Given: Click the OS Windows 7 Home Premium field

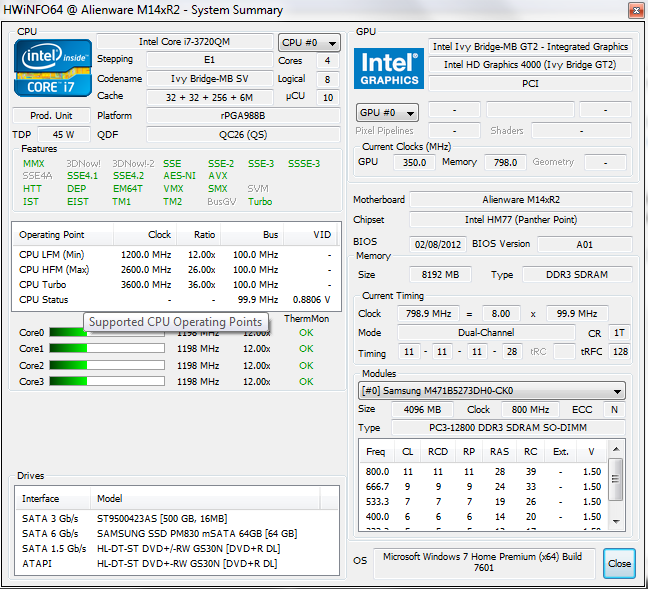Looking at the screenshot, I should pyautogui.click(x=484, y=563).
